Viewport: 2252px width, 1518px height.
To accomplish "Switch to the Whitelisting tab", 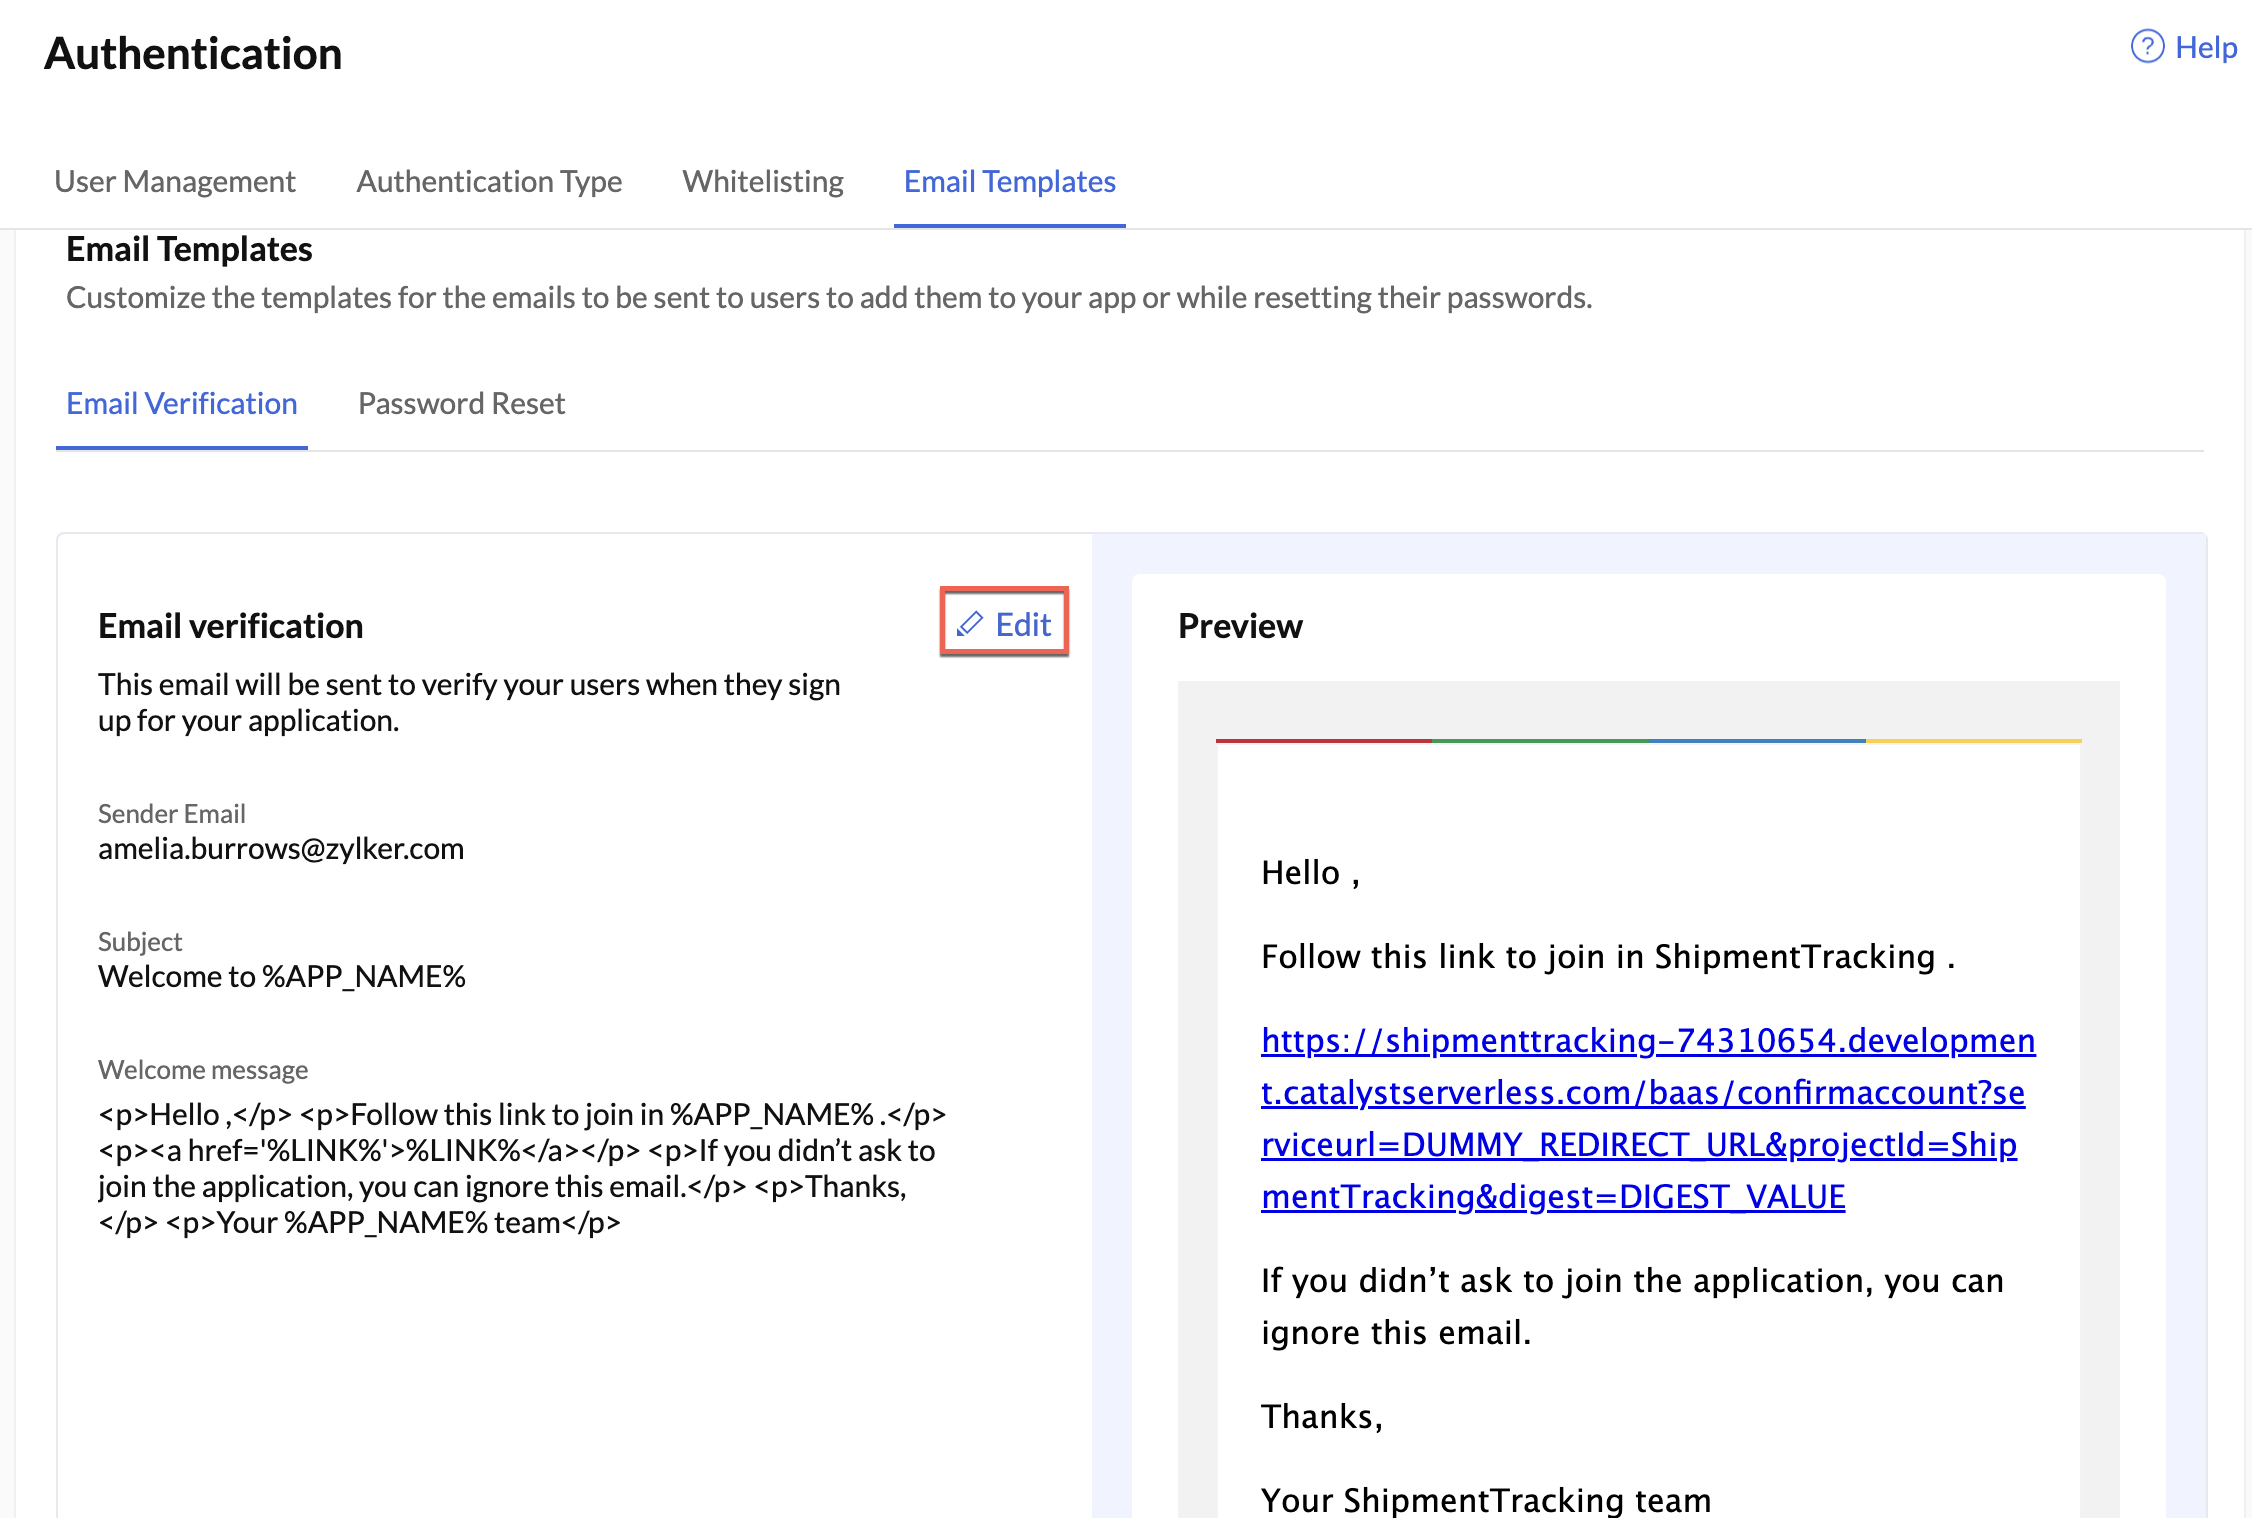I will pos(762,181).
